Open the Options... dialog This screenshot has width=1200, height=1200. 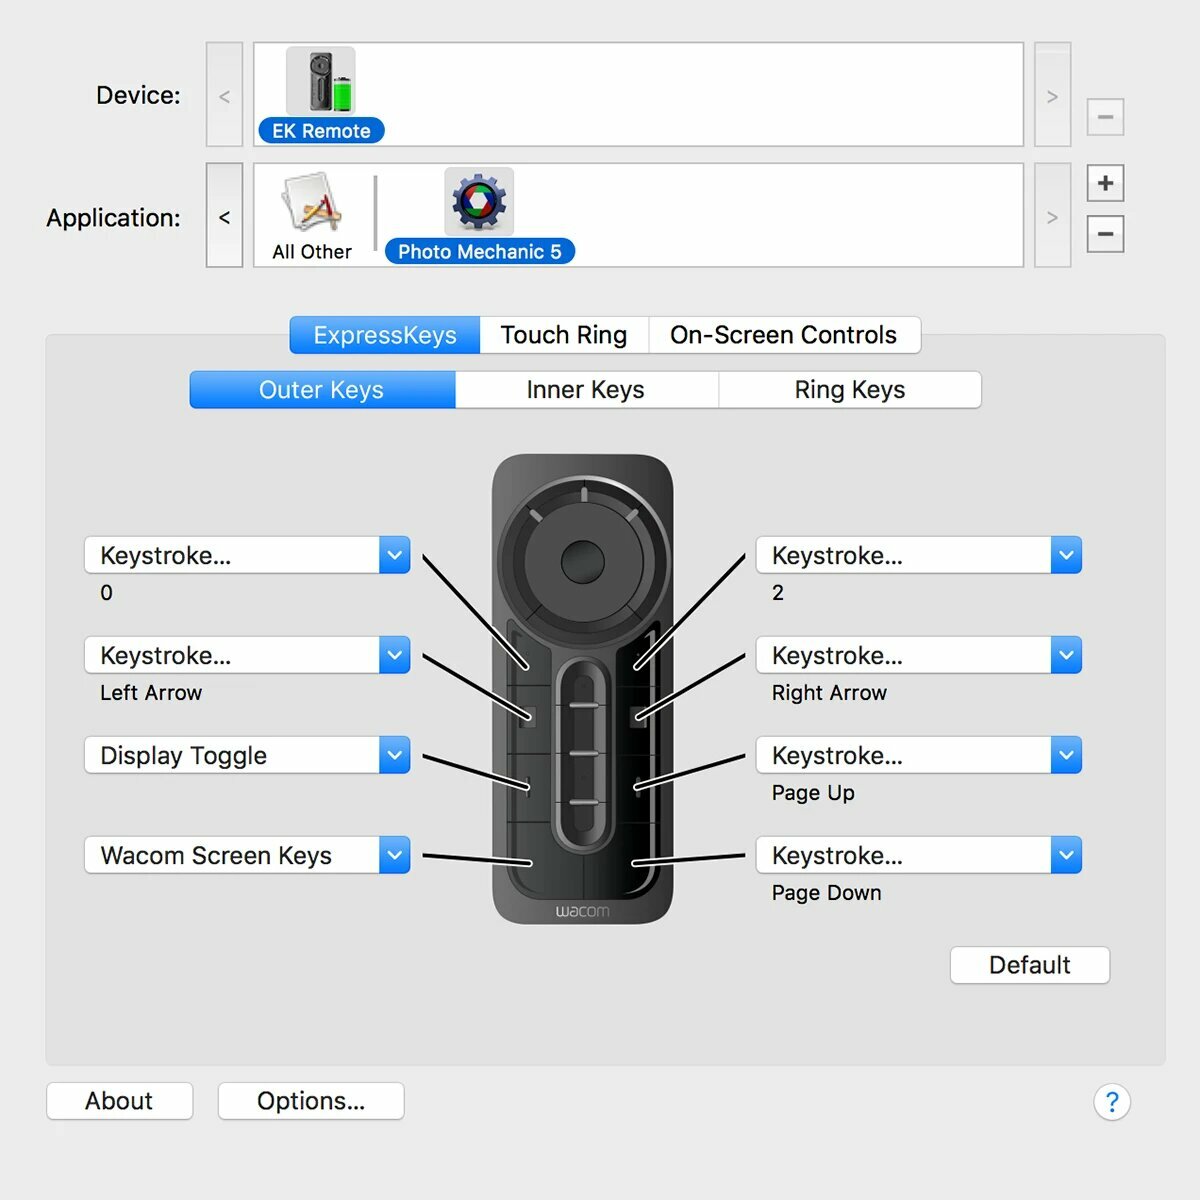pos(311,1101)
